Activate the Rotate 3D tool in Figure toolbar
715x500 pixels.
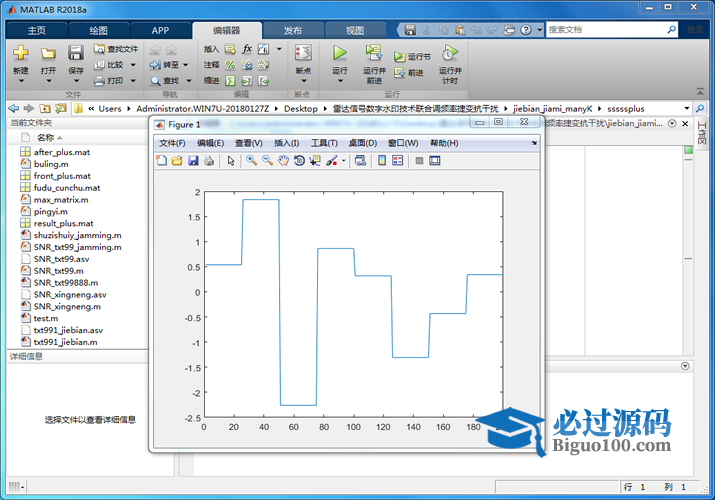pos(299,160)
